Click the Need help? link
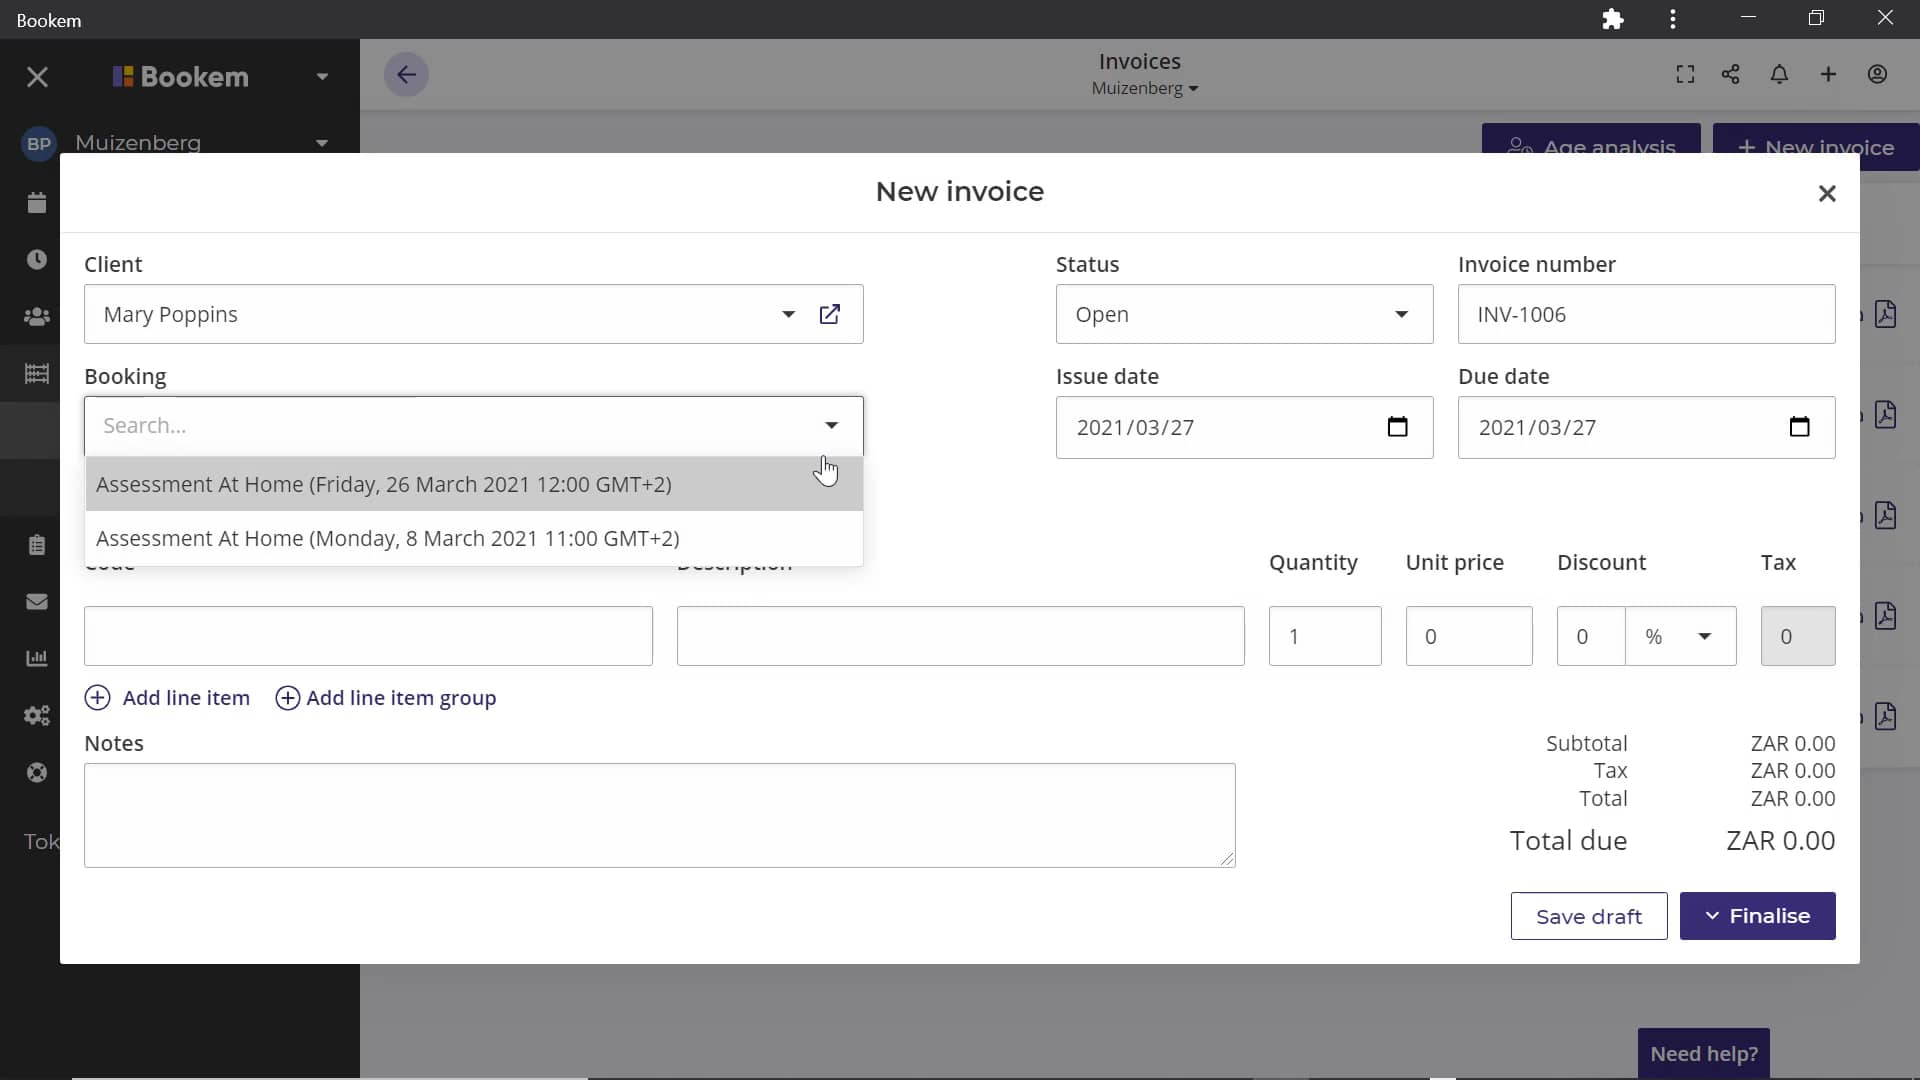The image size is (1920, 1080). (1704, 1053)
